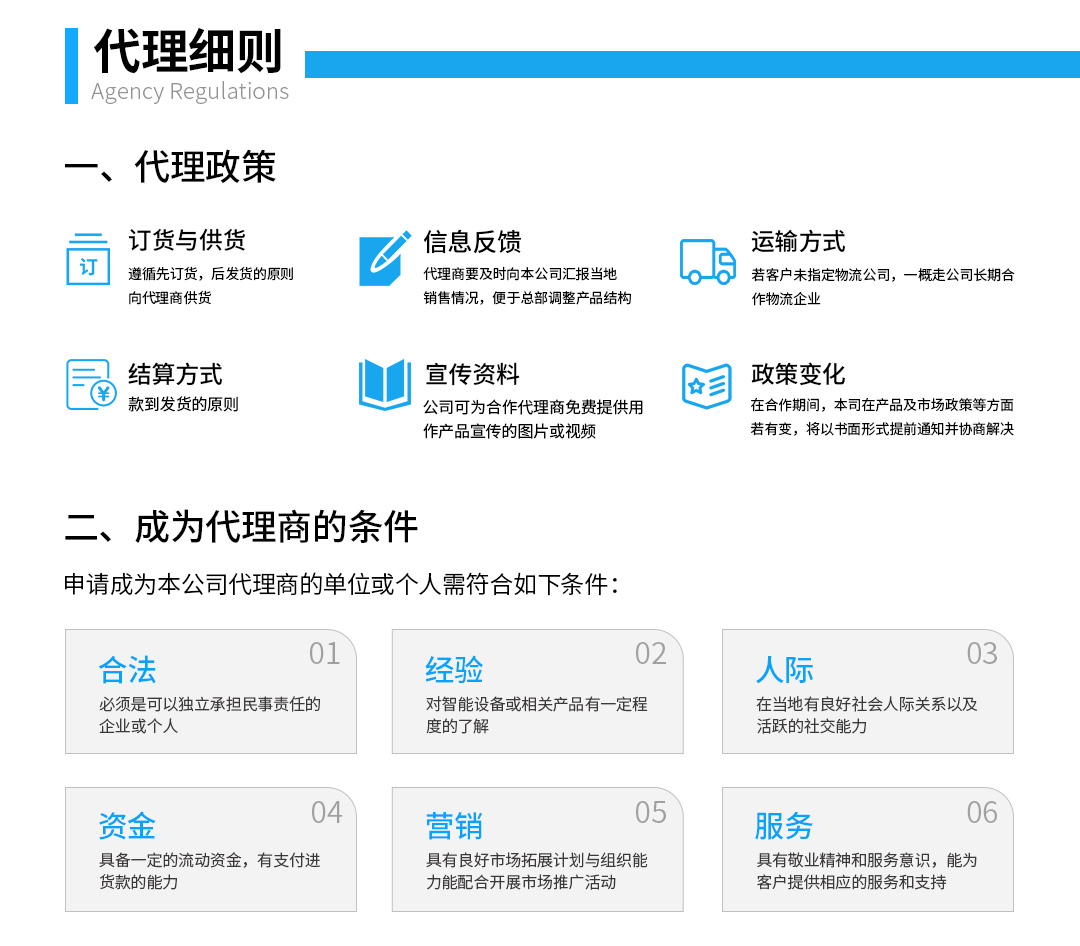Select the 经验 condition card
This screenshot has height=946, width=1080.
(x=537, y=691)
